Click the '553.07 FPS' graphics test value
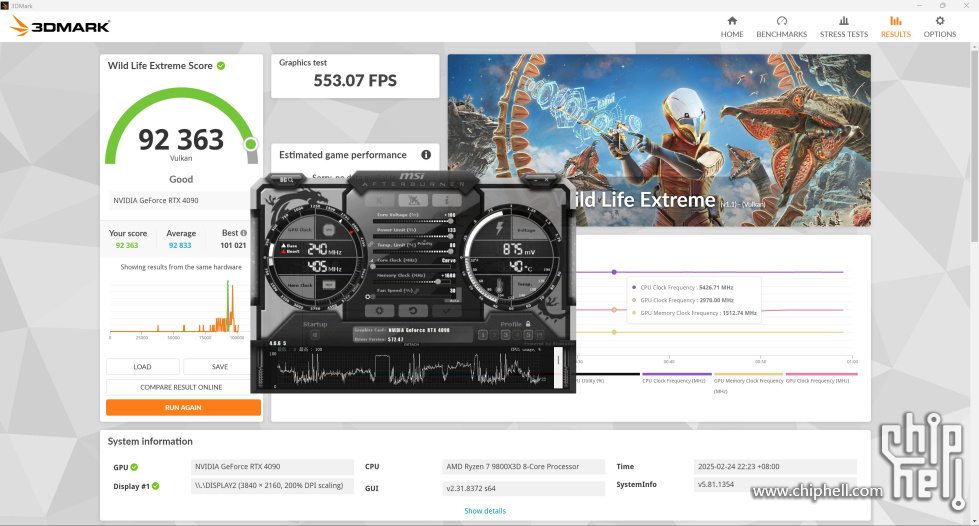Image resolution: width=979 pixels, height=526 pixels. click(x=355, y=81)
